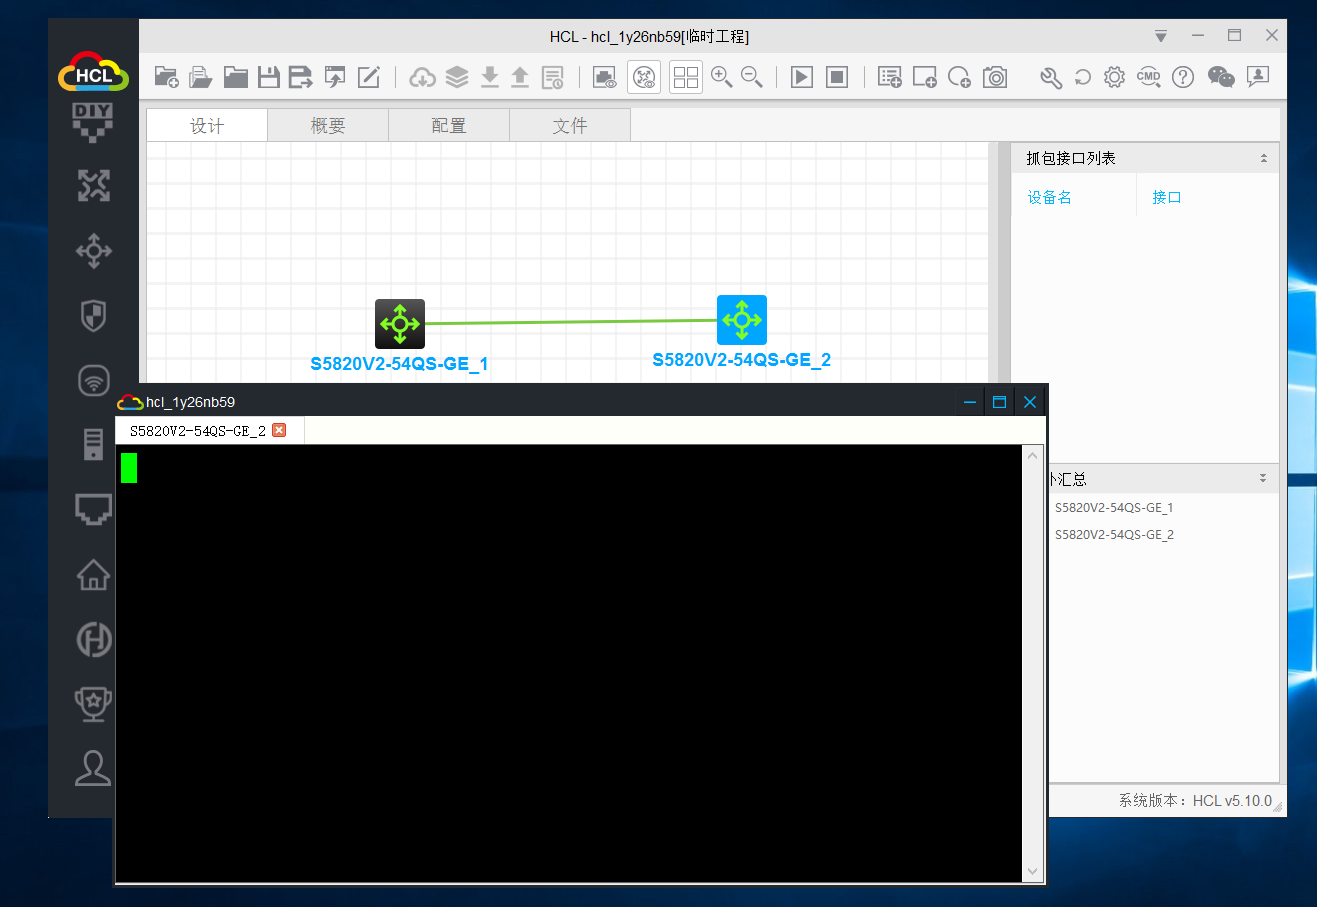Start all devices with the play button

[802, 77]
